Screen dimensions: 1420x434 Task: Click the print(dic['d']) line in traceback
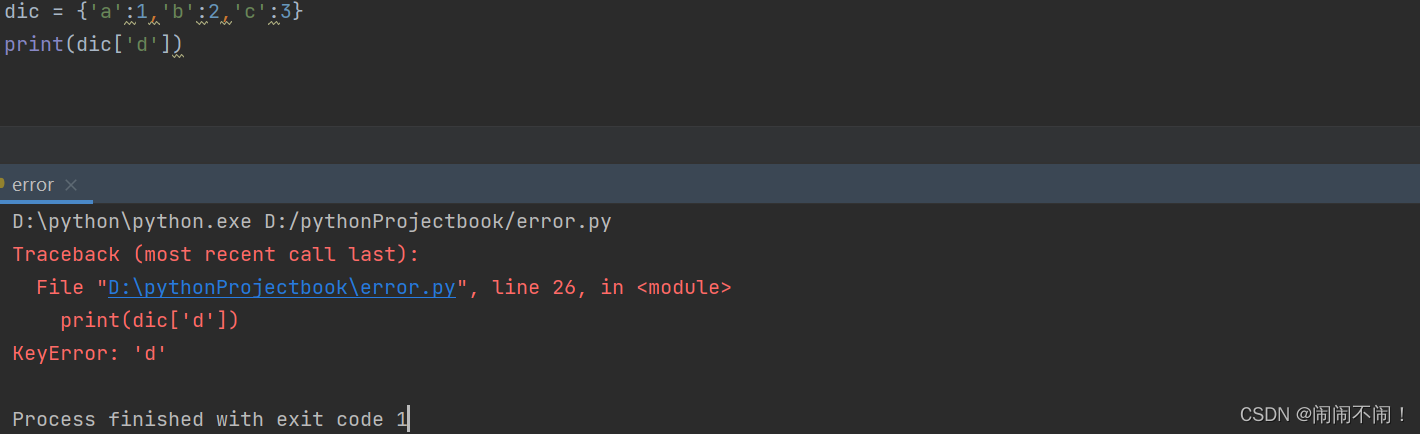[150, 320]
